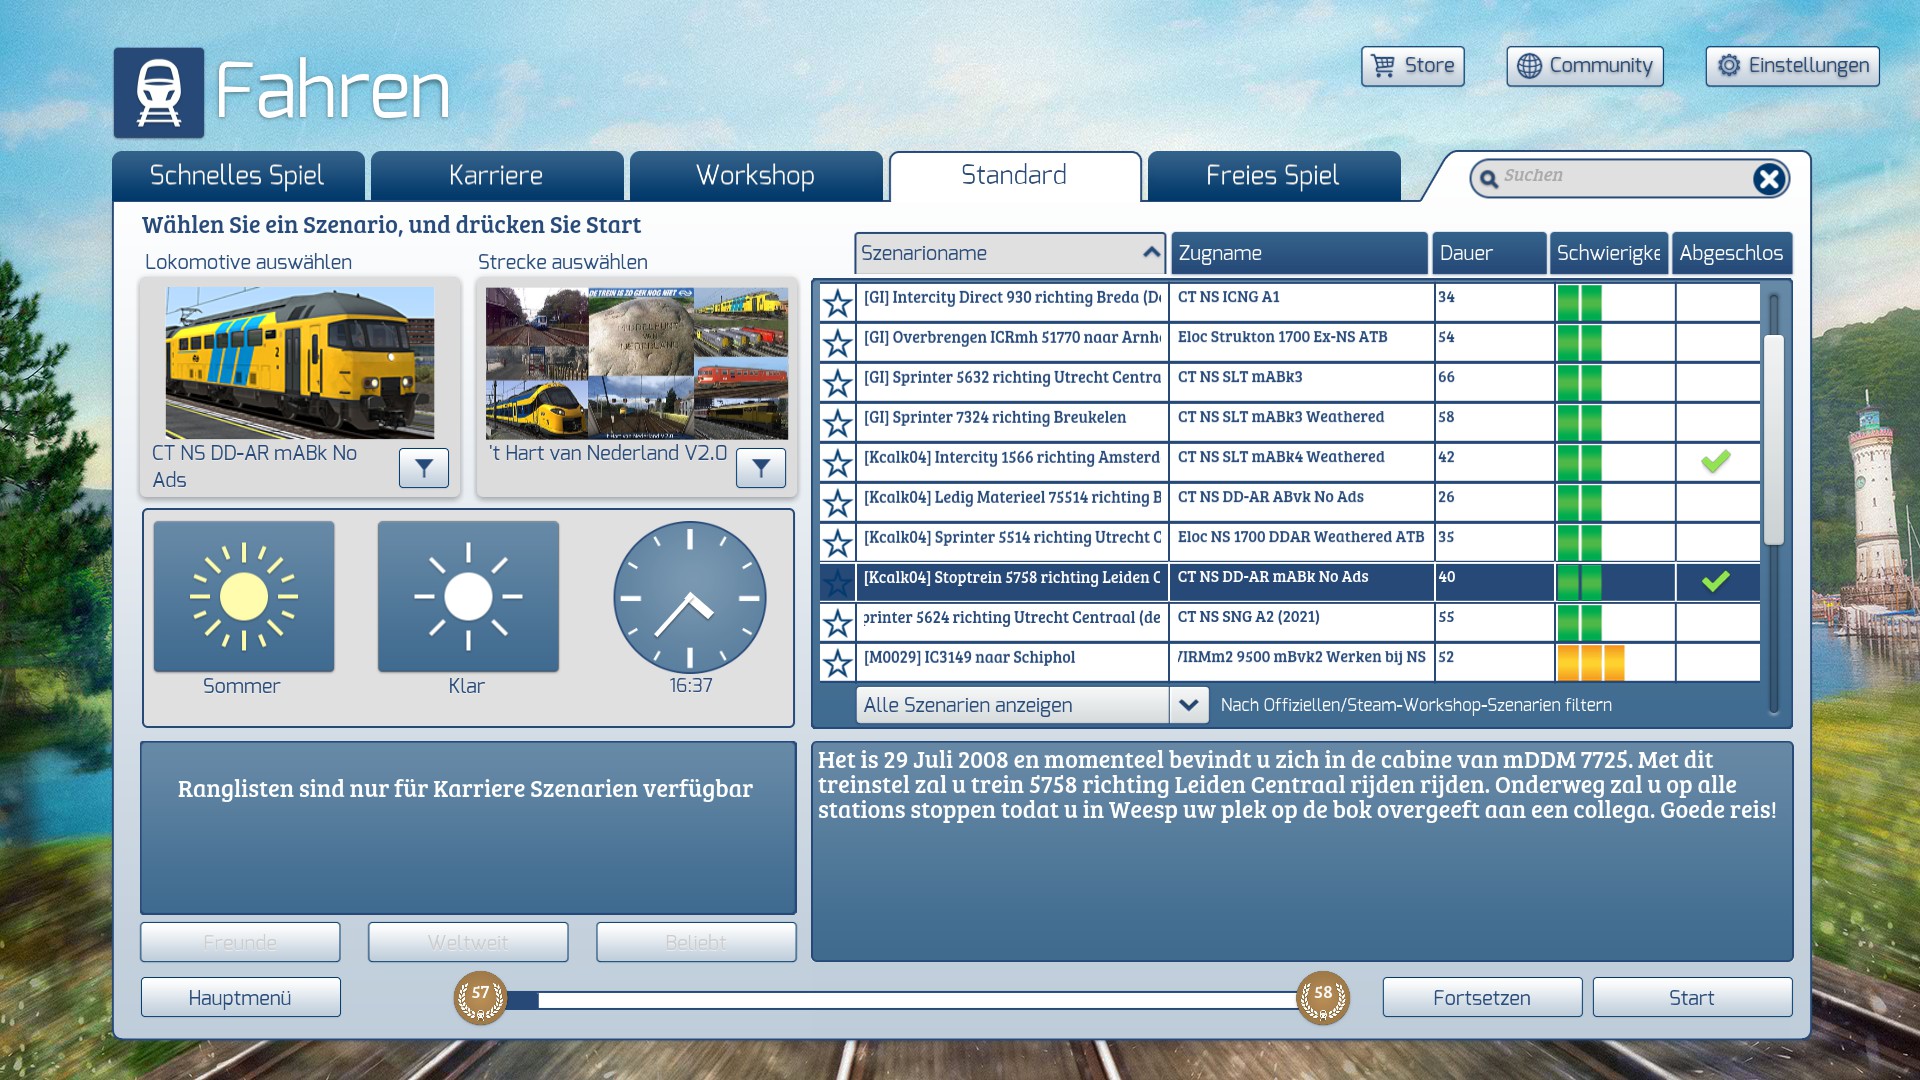Open the locomotive filter funnel icon
Image resolution: width=1920 pixels, height=1080 pixels.
(424, 468)
